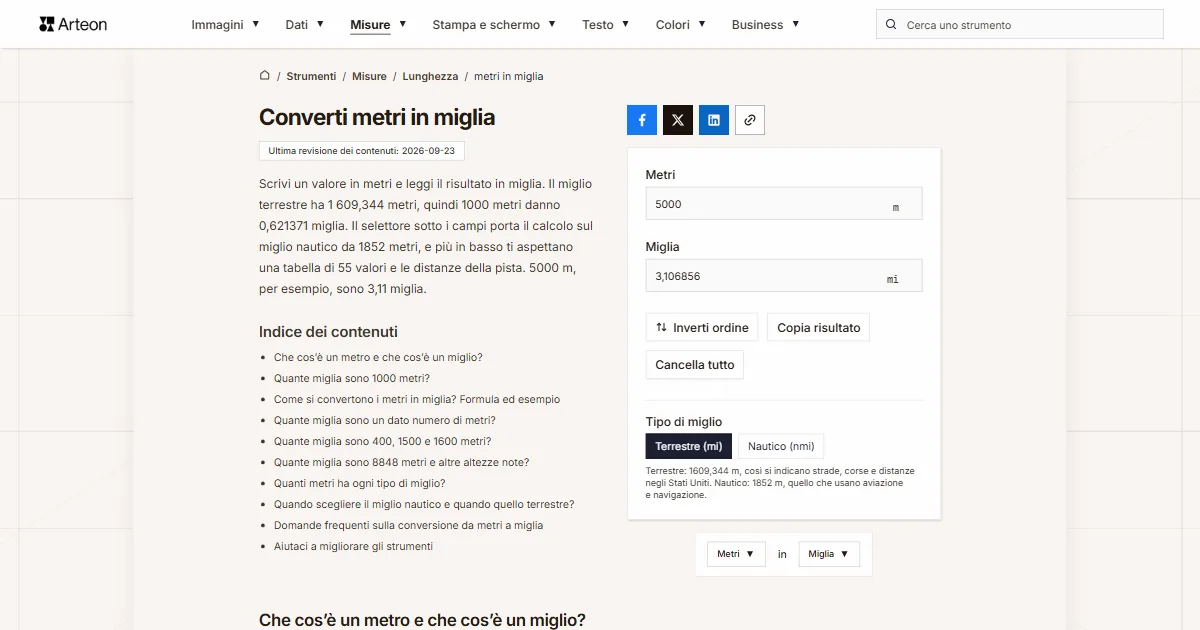The width and height of the screenshot is (1200, 630).
Task: Open the Immagini menu
Action: [225, 25]
